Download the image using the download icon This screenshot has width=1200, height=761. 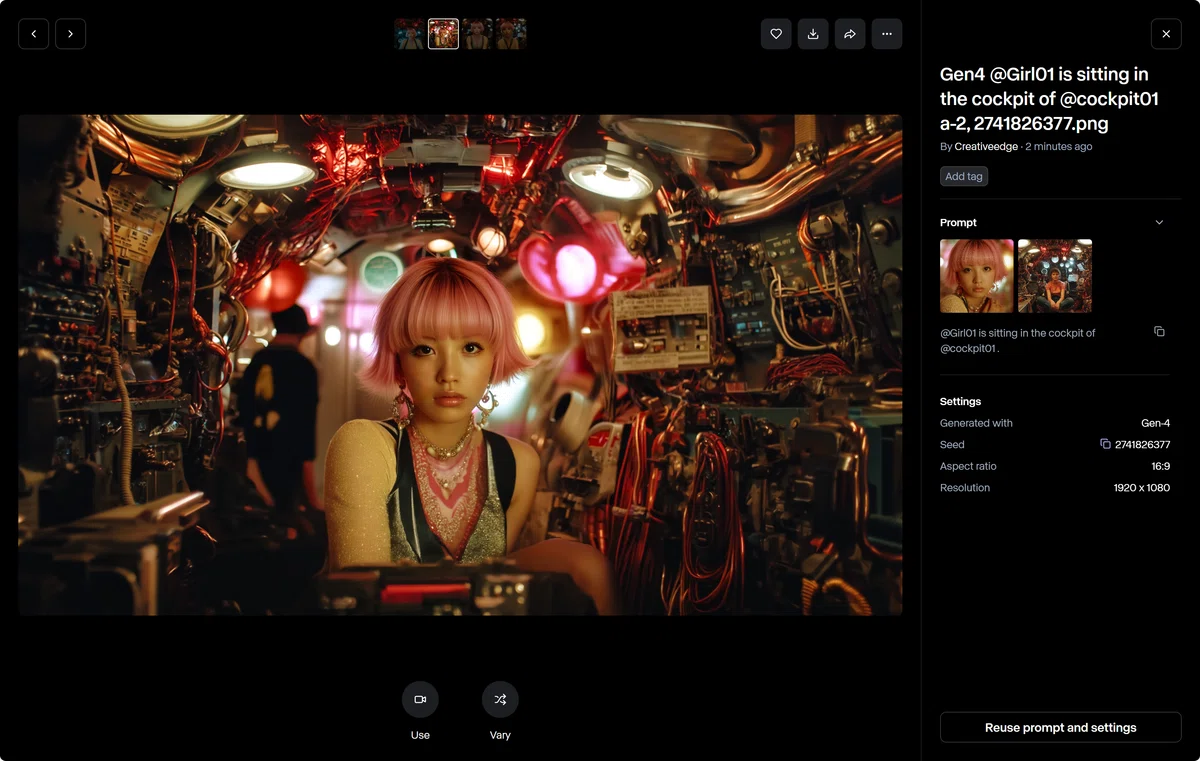(813, 34)
